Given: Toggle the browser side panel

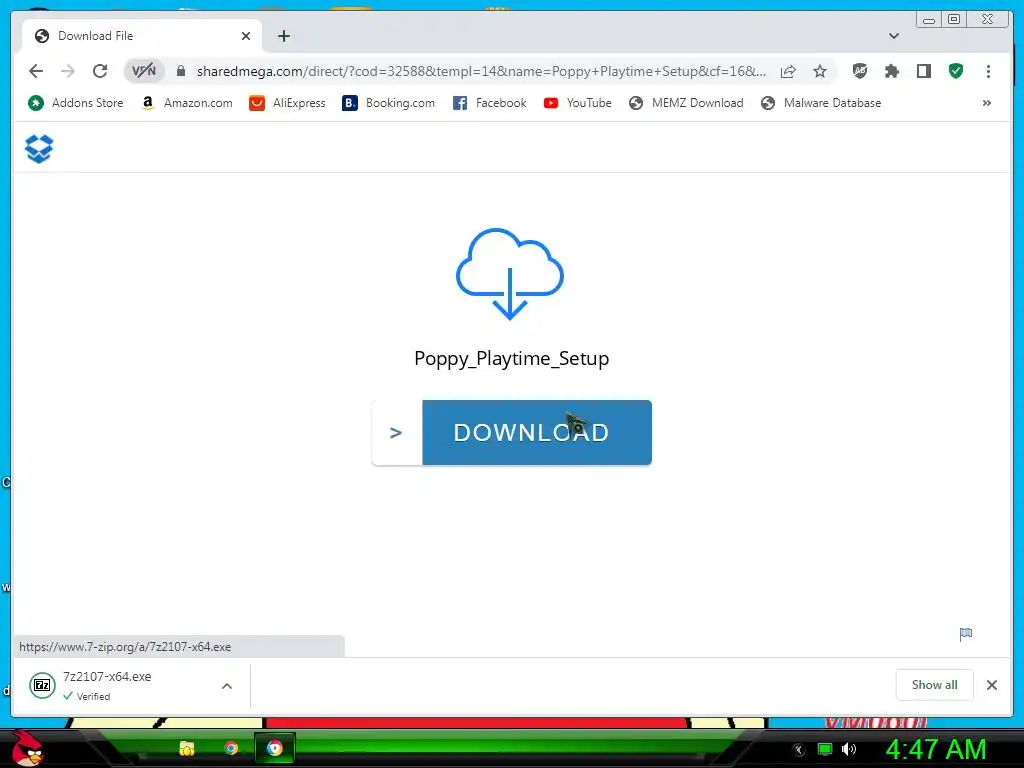Looking at the screenshot, I should click(923, 71).
